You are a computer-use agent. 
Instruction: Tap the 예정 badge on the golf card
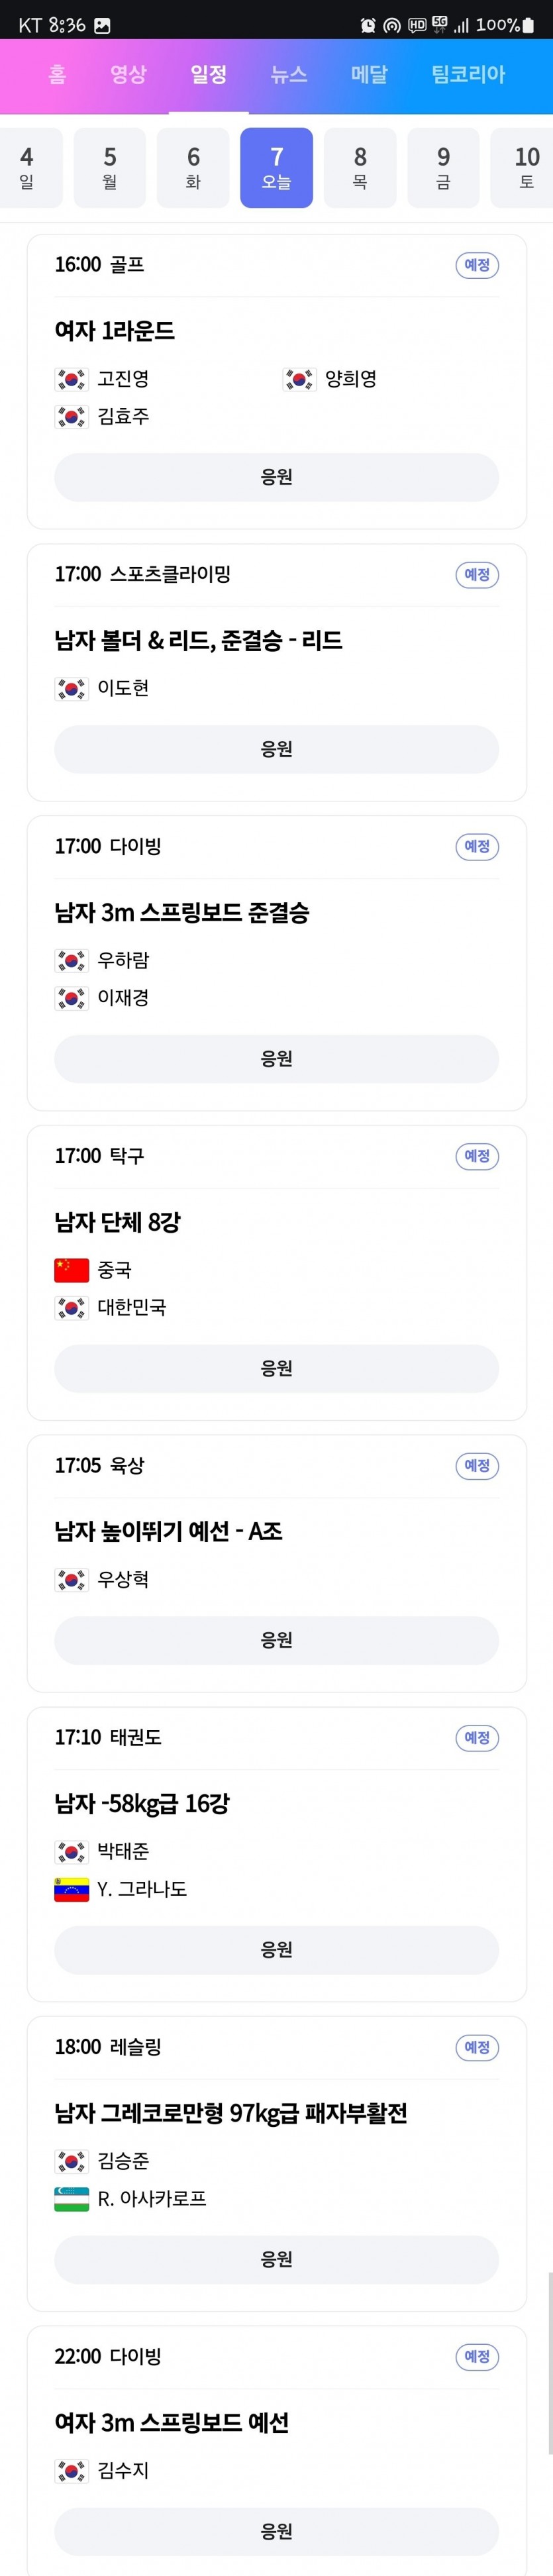click(477, 265)
